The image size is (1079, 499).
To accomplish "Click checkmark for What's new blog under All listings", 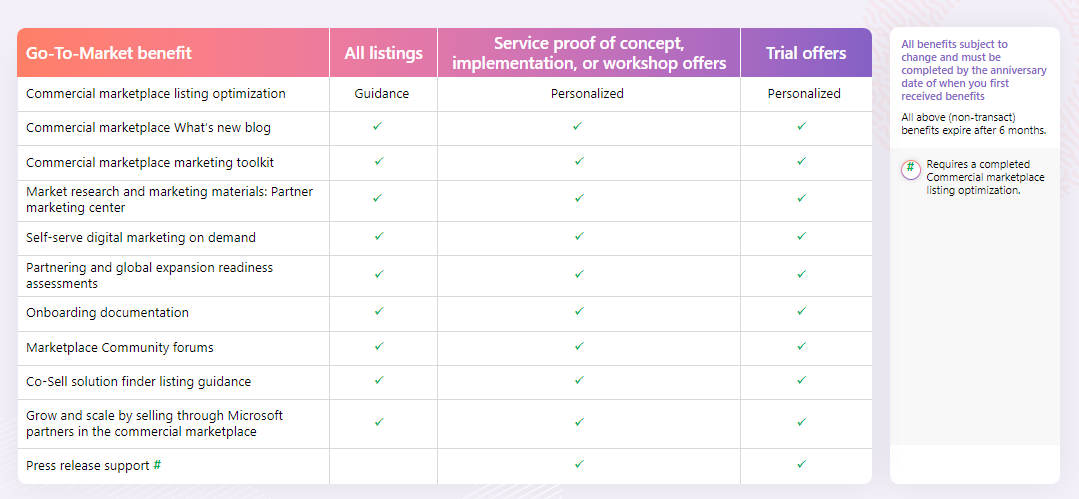I will [x=378, y=126].
